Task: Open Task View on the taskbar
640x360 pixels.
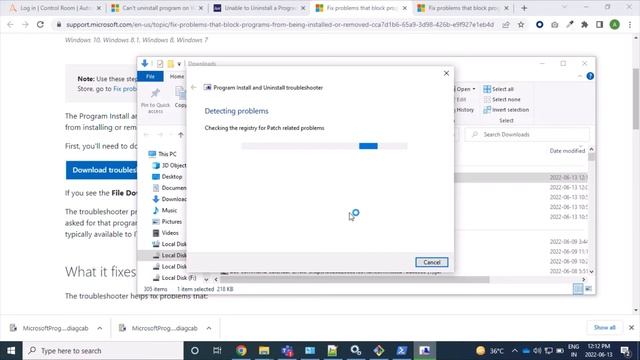Action: point(217,351)
